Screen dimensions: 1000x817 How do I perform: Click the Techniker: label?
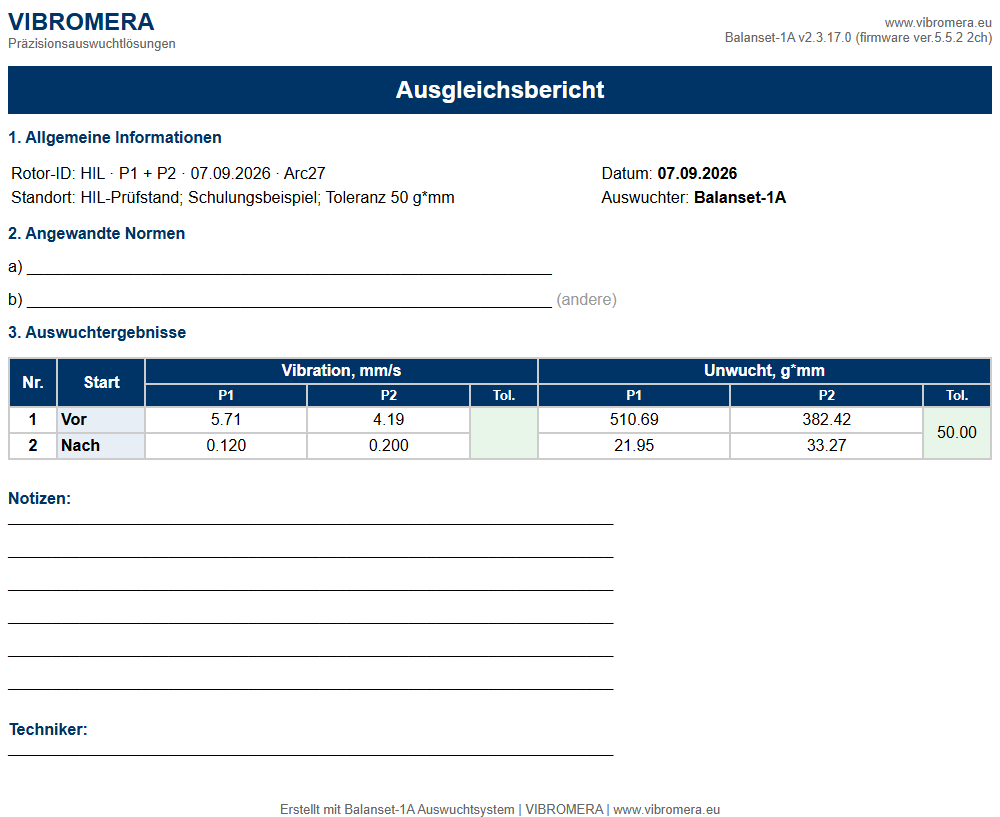(x=48, y=730)
